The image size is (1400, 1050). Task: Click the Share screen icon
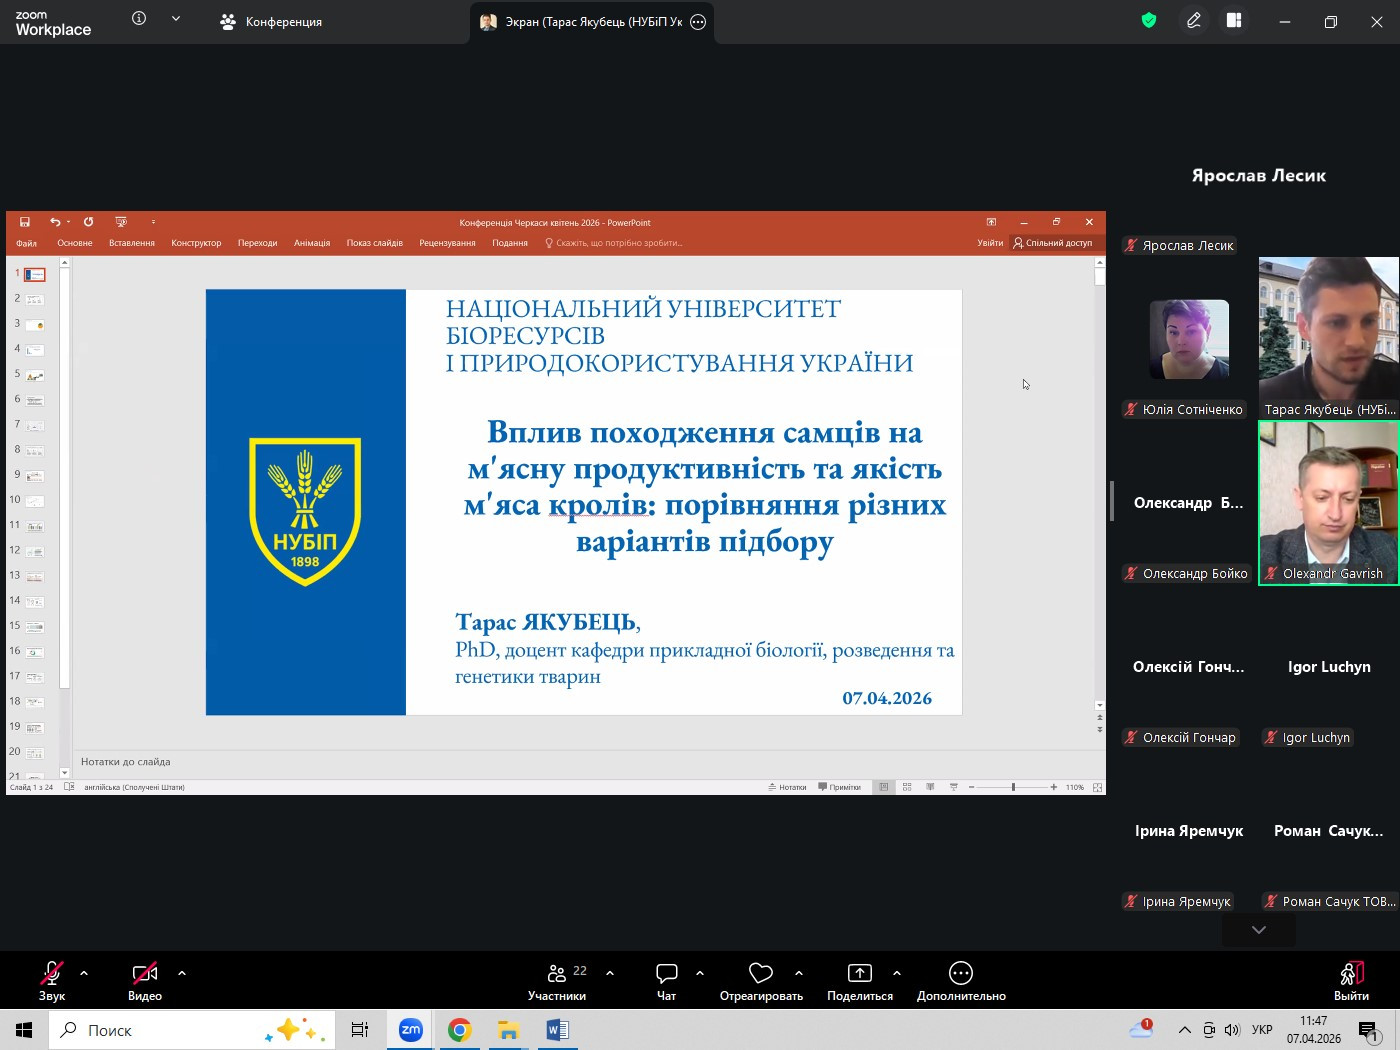859,980
